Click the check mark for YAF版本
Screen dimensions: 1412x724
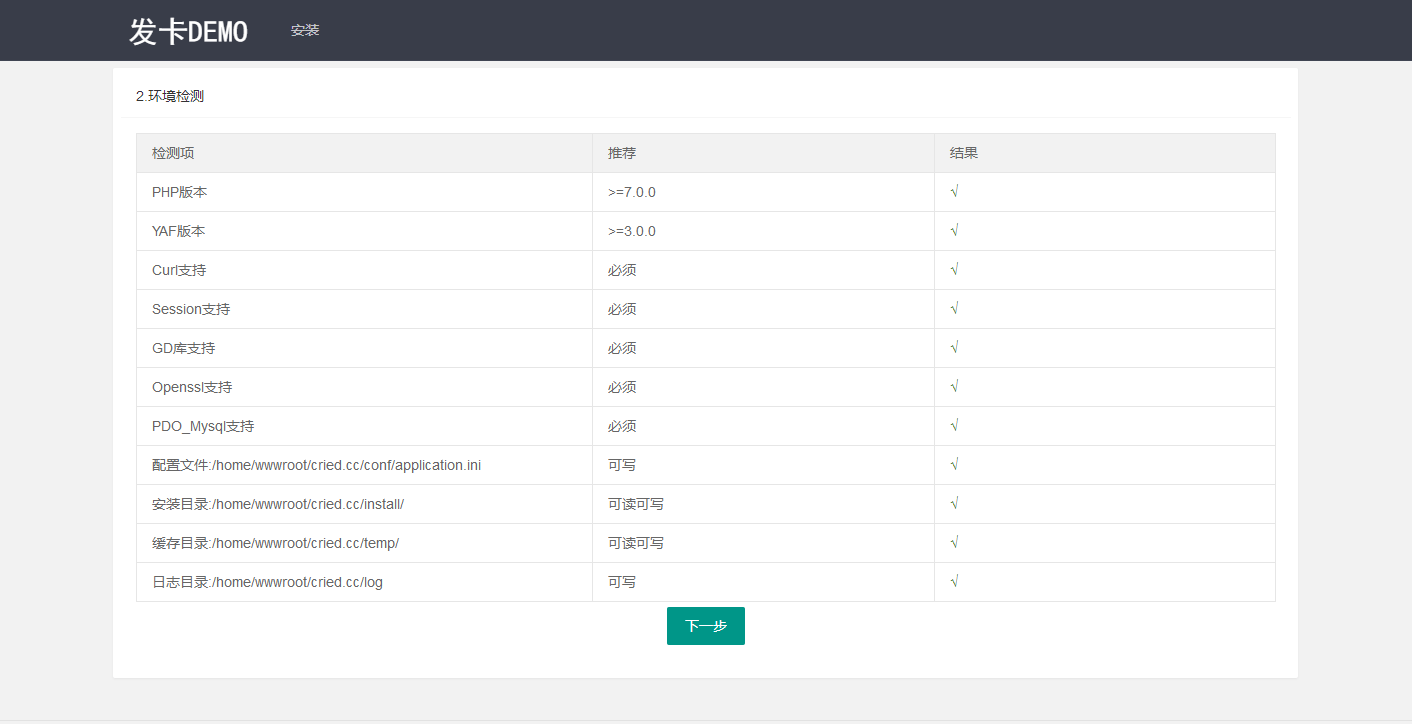955,231
